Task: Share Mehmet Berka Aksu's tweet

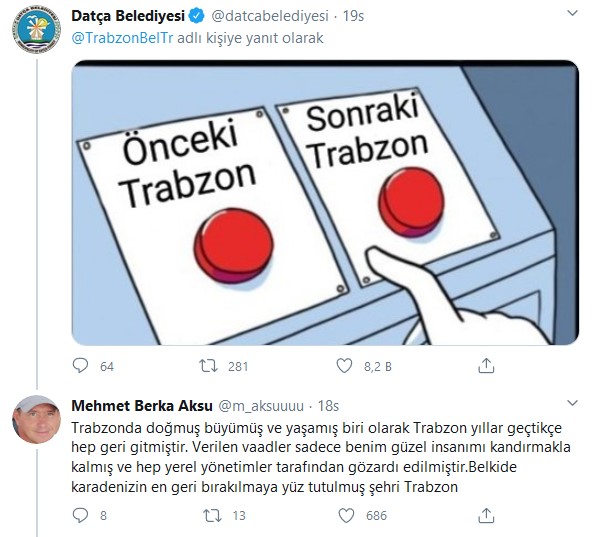Action: pyautogui.click(x=486, y=515)
